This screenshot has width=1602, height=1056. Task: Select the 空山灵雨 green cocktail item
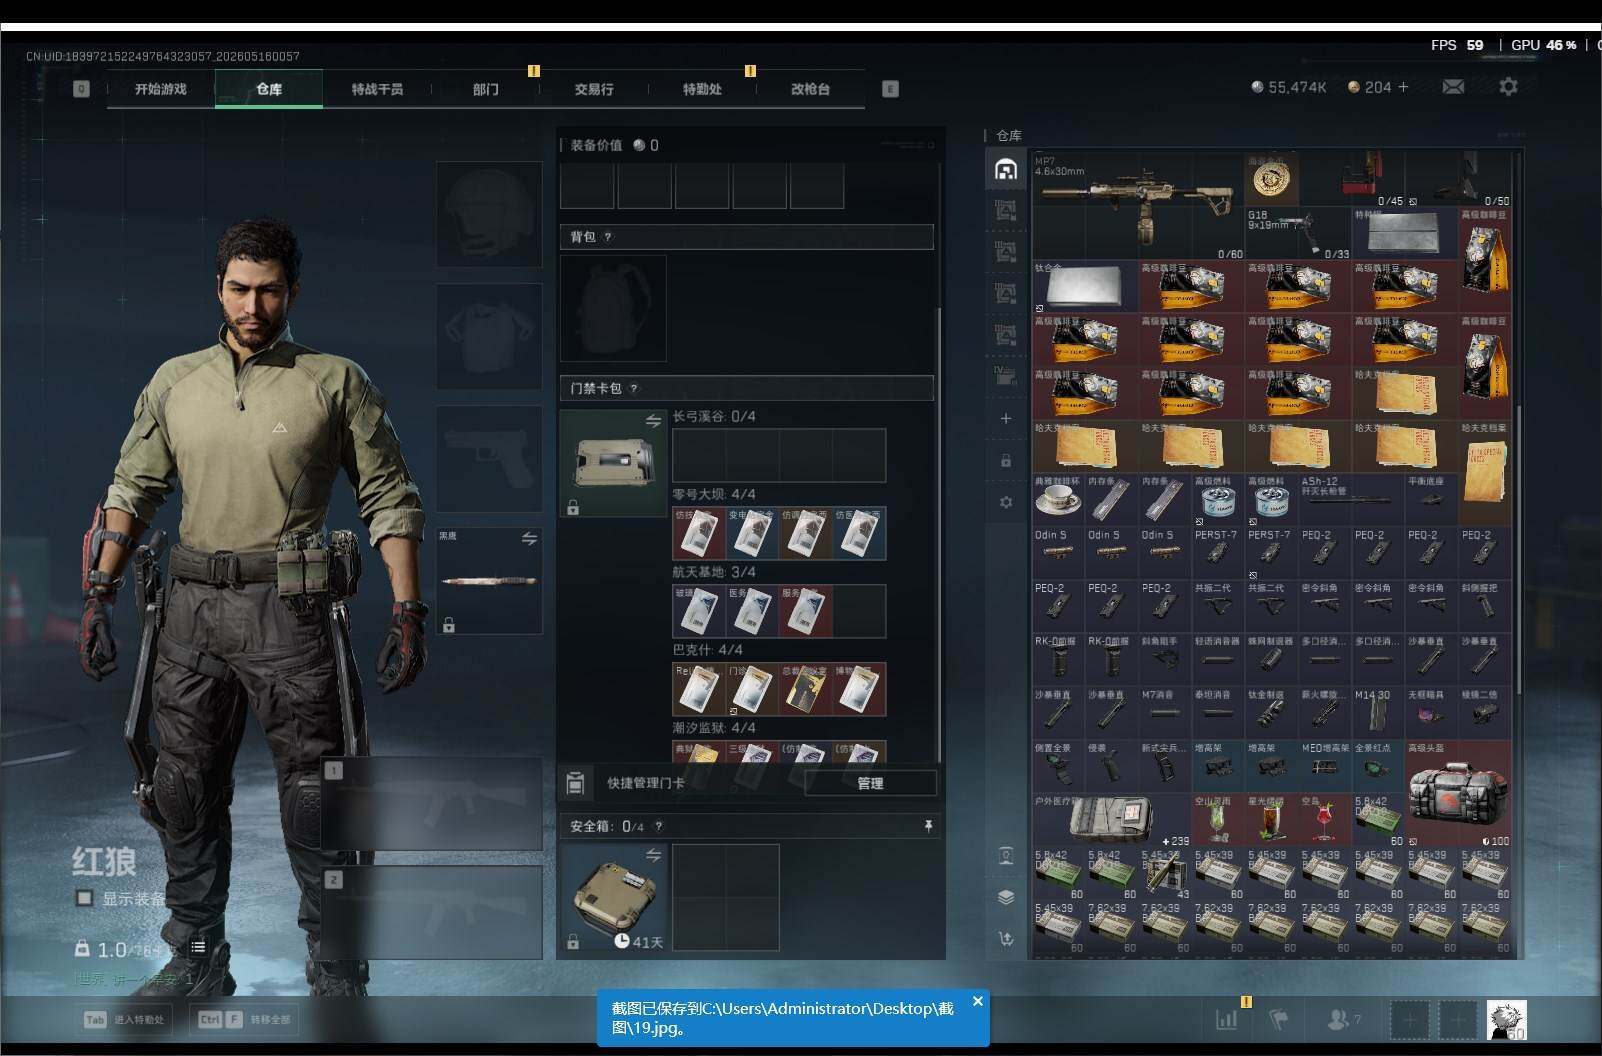pyautogui.click(x=1218, y=820)
